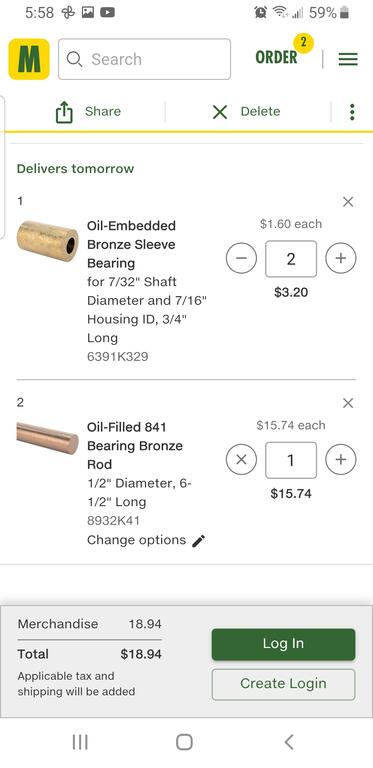Decrease sleeve bearing quantity with minus button

pos(241,258)
